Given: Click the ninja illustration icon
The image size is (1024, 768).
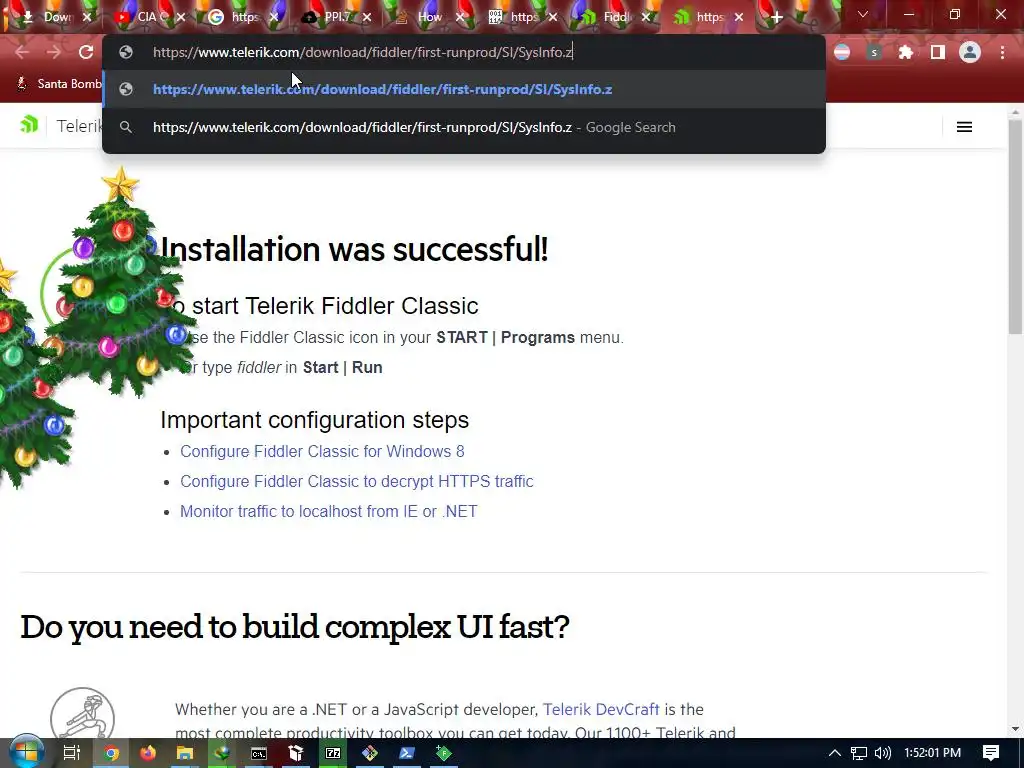Looking at the screenshot, I should [82, 714].
